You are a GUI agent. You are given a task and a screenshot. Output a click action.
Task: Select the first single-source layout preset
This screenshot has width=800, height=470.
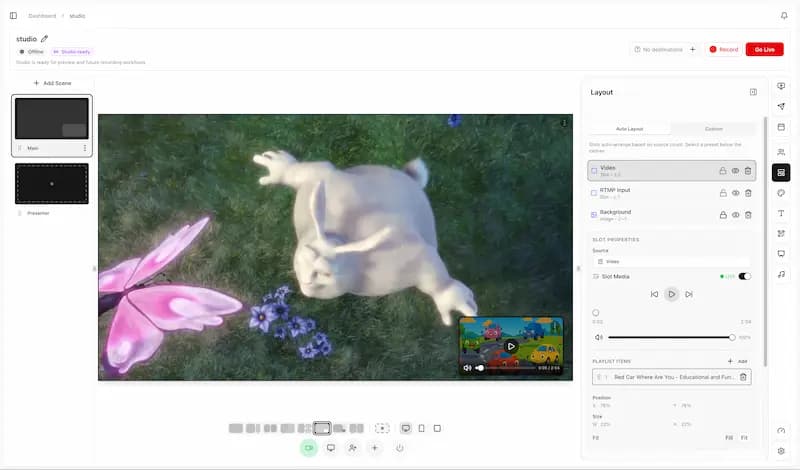click(x=236, y=428)
